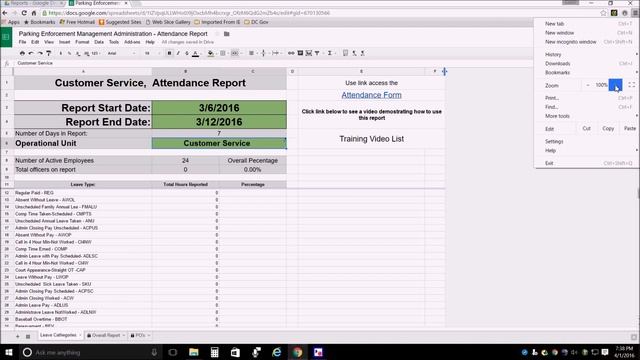The height and width of the screenshot is (360, 640).
Task: Open the text color picker
Action: tap(196, 53)
